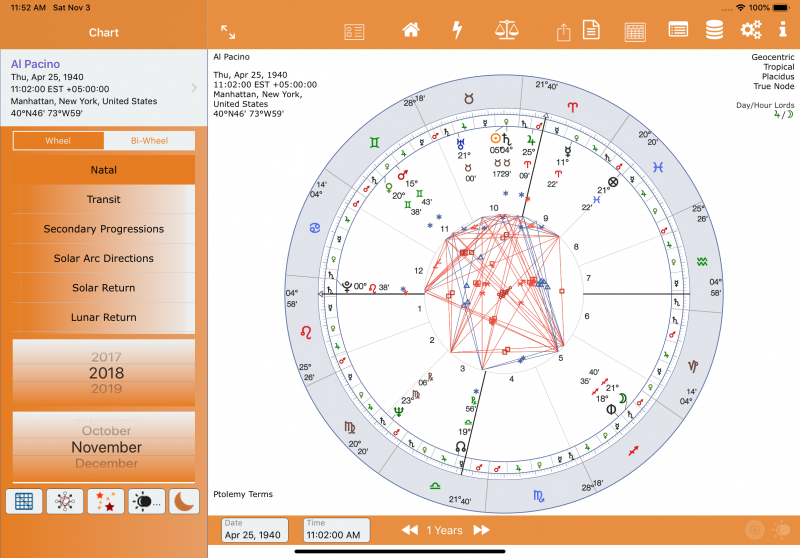The image size is (800, 558).
Task: Switch to Bi-Wheel mode
Action: pyautogui.click(x=149, y=141)
